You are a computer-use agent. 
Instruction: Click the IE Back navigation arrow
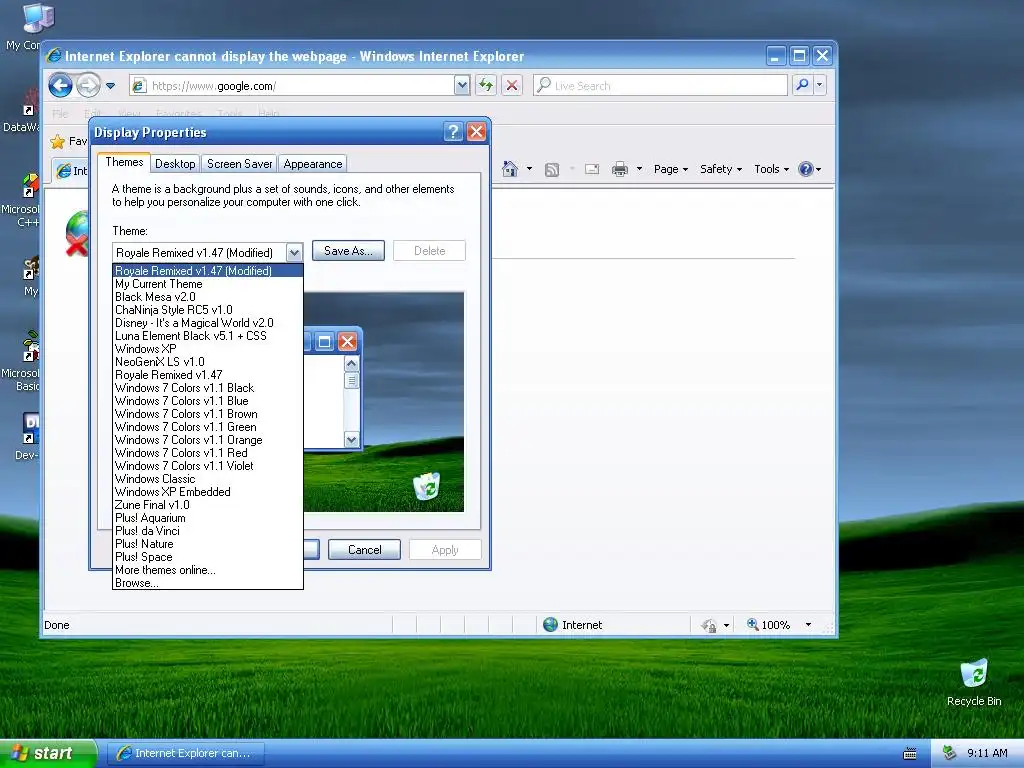pos(60,85)
